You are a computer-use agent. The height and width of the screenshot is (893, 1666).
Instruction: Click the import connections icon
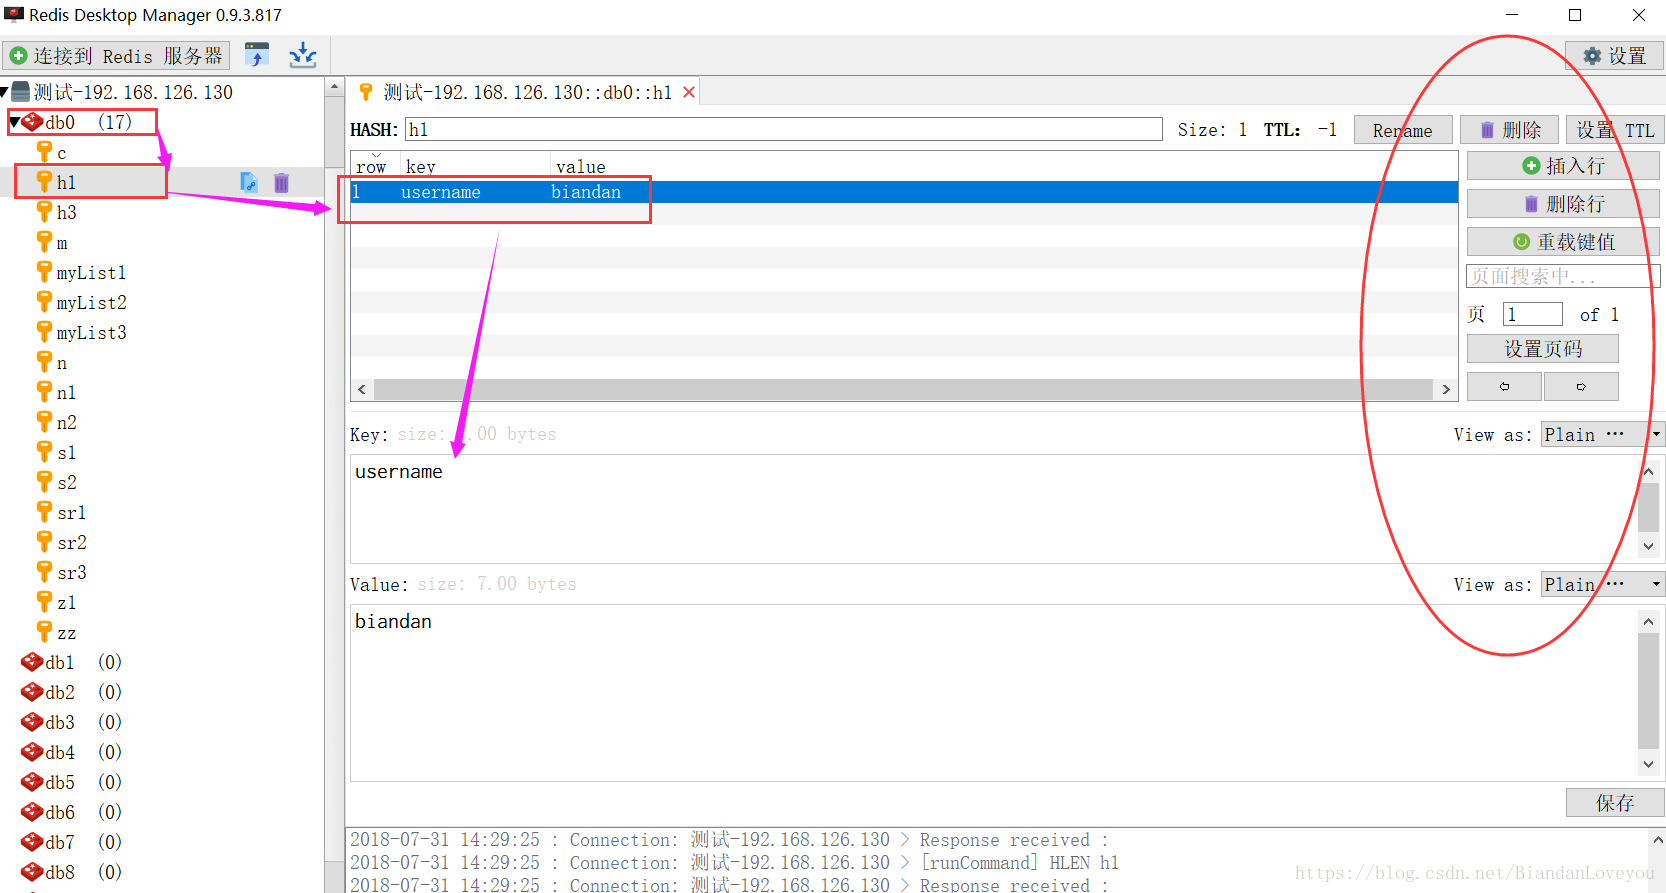click(x=257, y=55)
